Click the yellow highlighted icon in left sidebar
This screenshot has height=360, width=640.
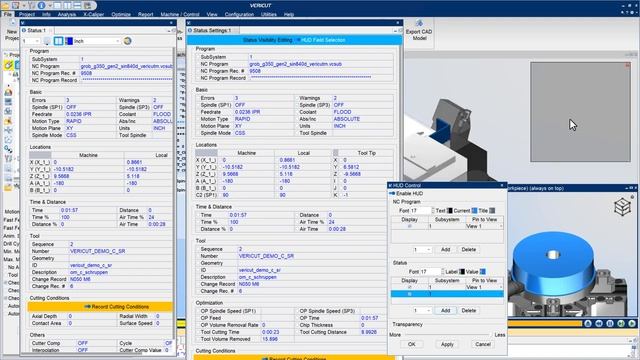click(x=8, y=65)
